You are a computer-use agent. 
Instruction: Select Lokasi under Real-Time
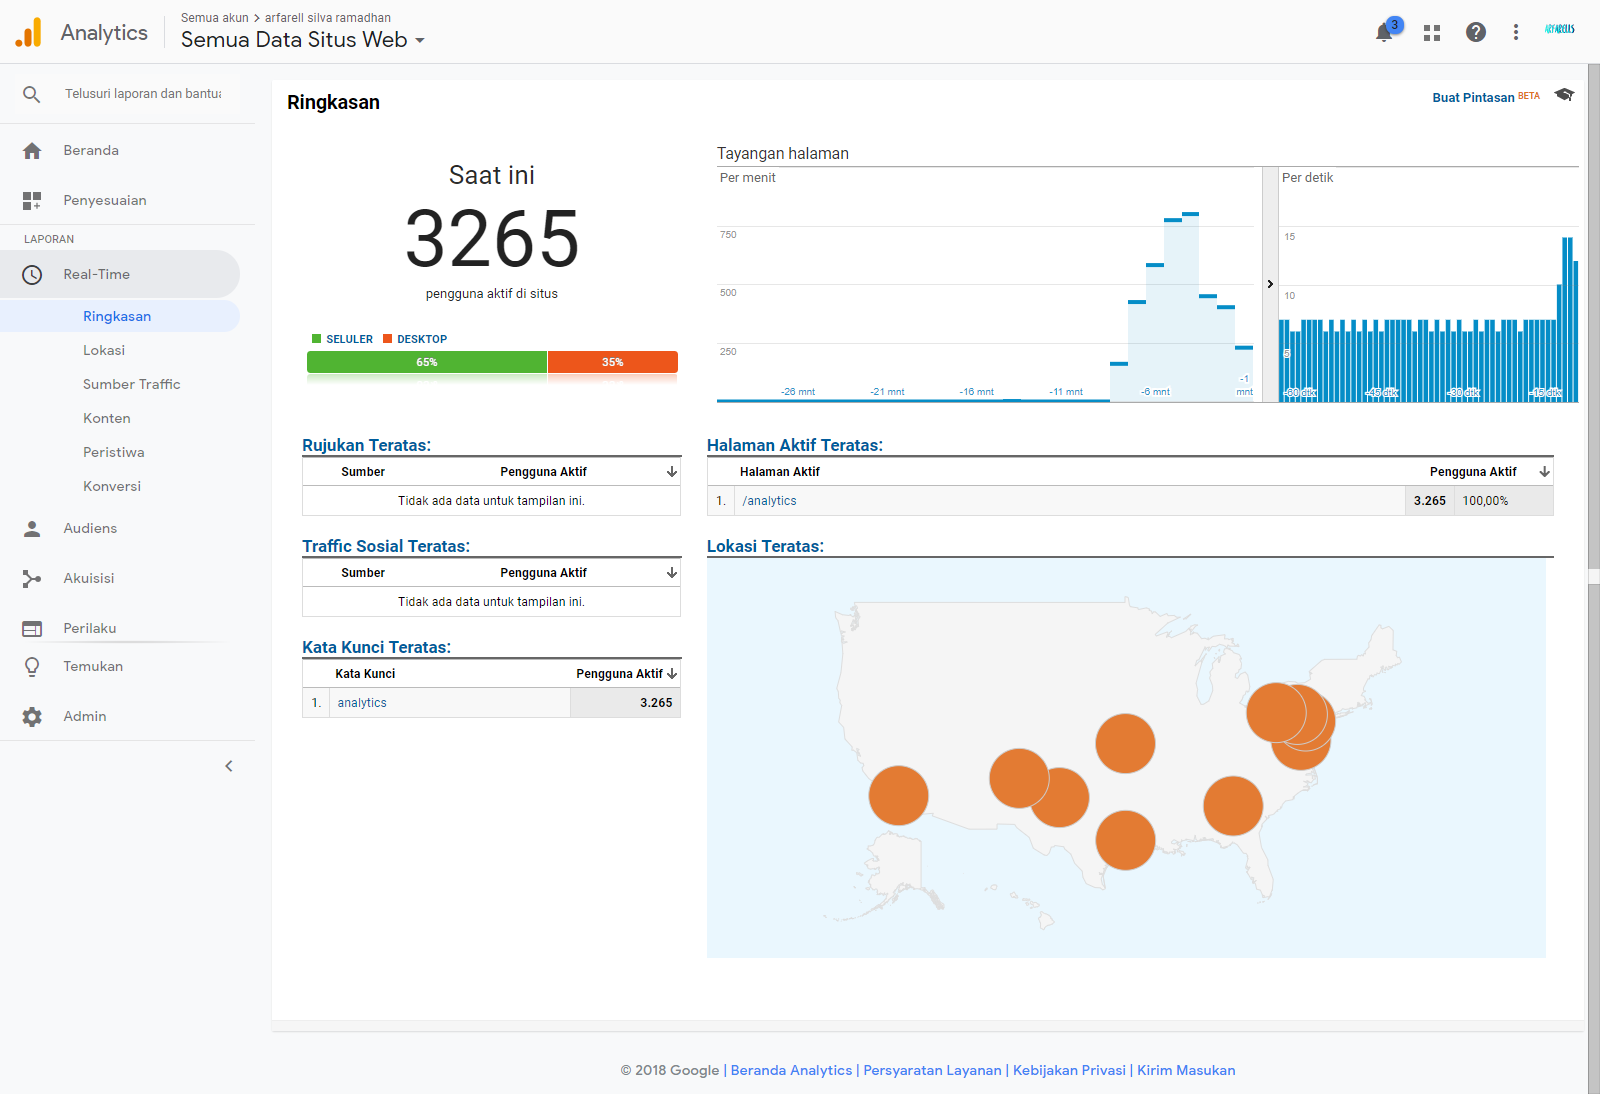[104, 350]
